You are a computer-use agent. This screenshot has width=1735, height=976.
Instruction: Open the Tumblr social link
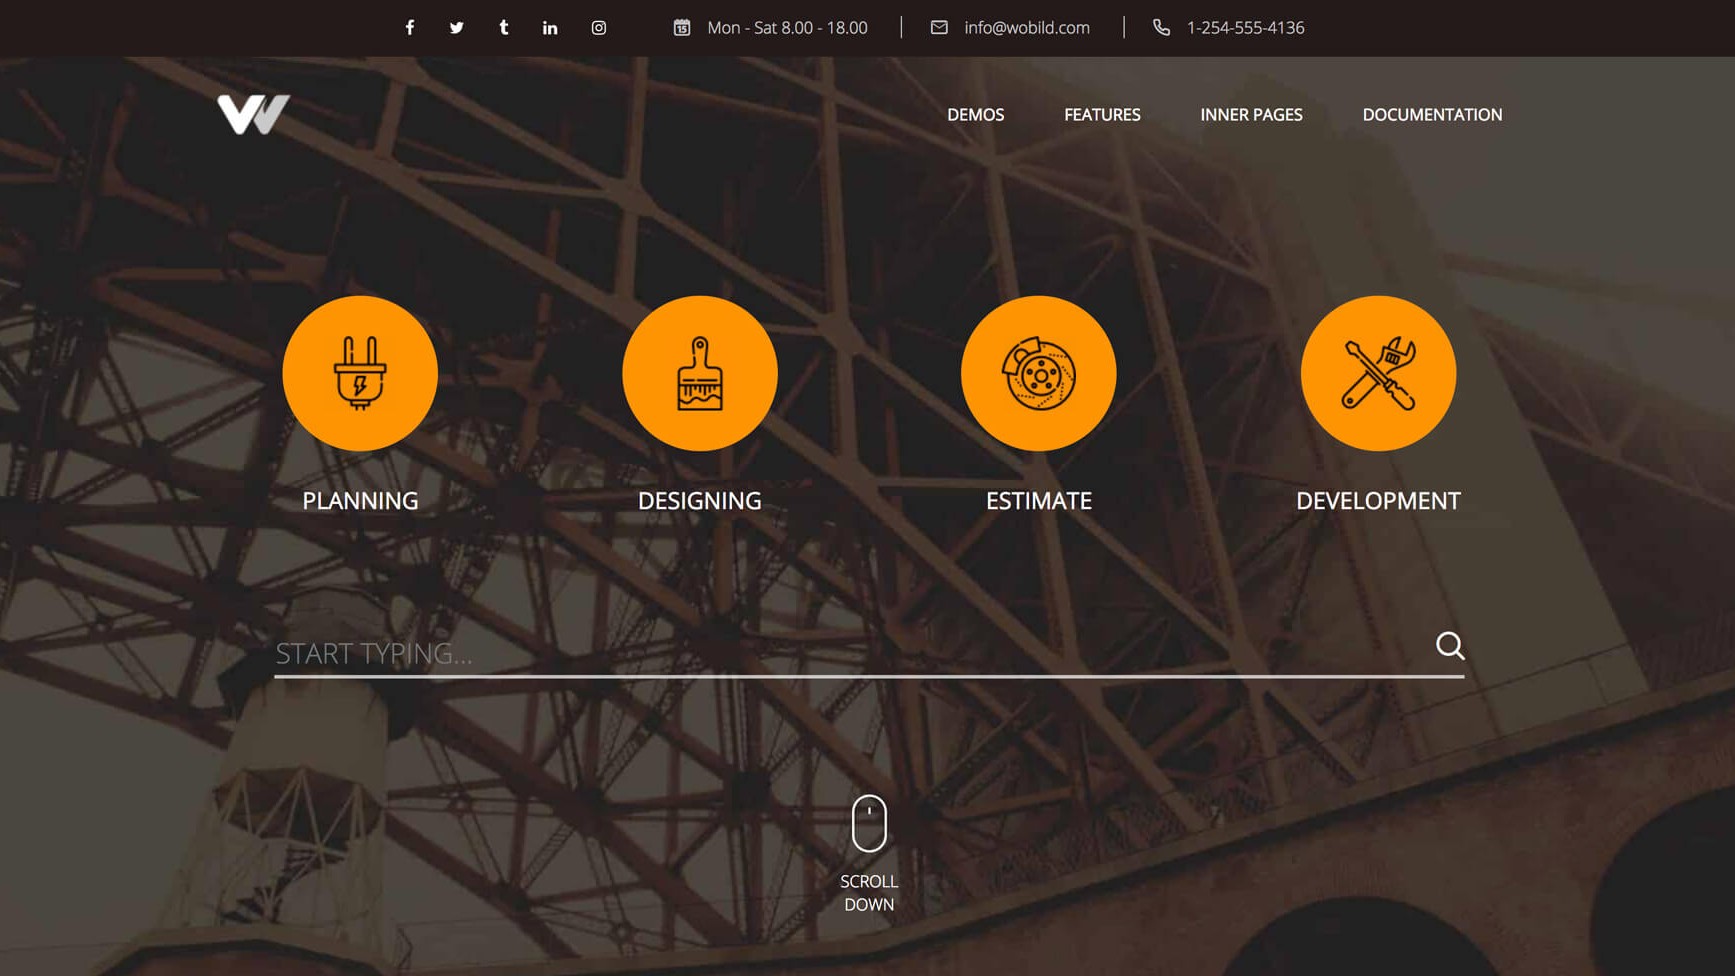point(503,28)
